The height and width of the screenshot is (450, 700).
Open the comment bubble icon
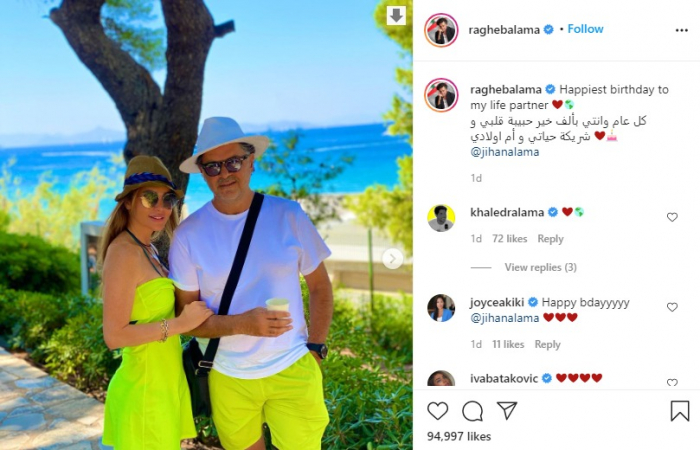click(x=472, y=411)
